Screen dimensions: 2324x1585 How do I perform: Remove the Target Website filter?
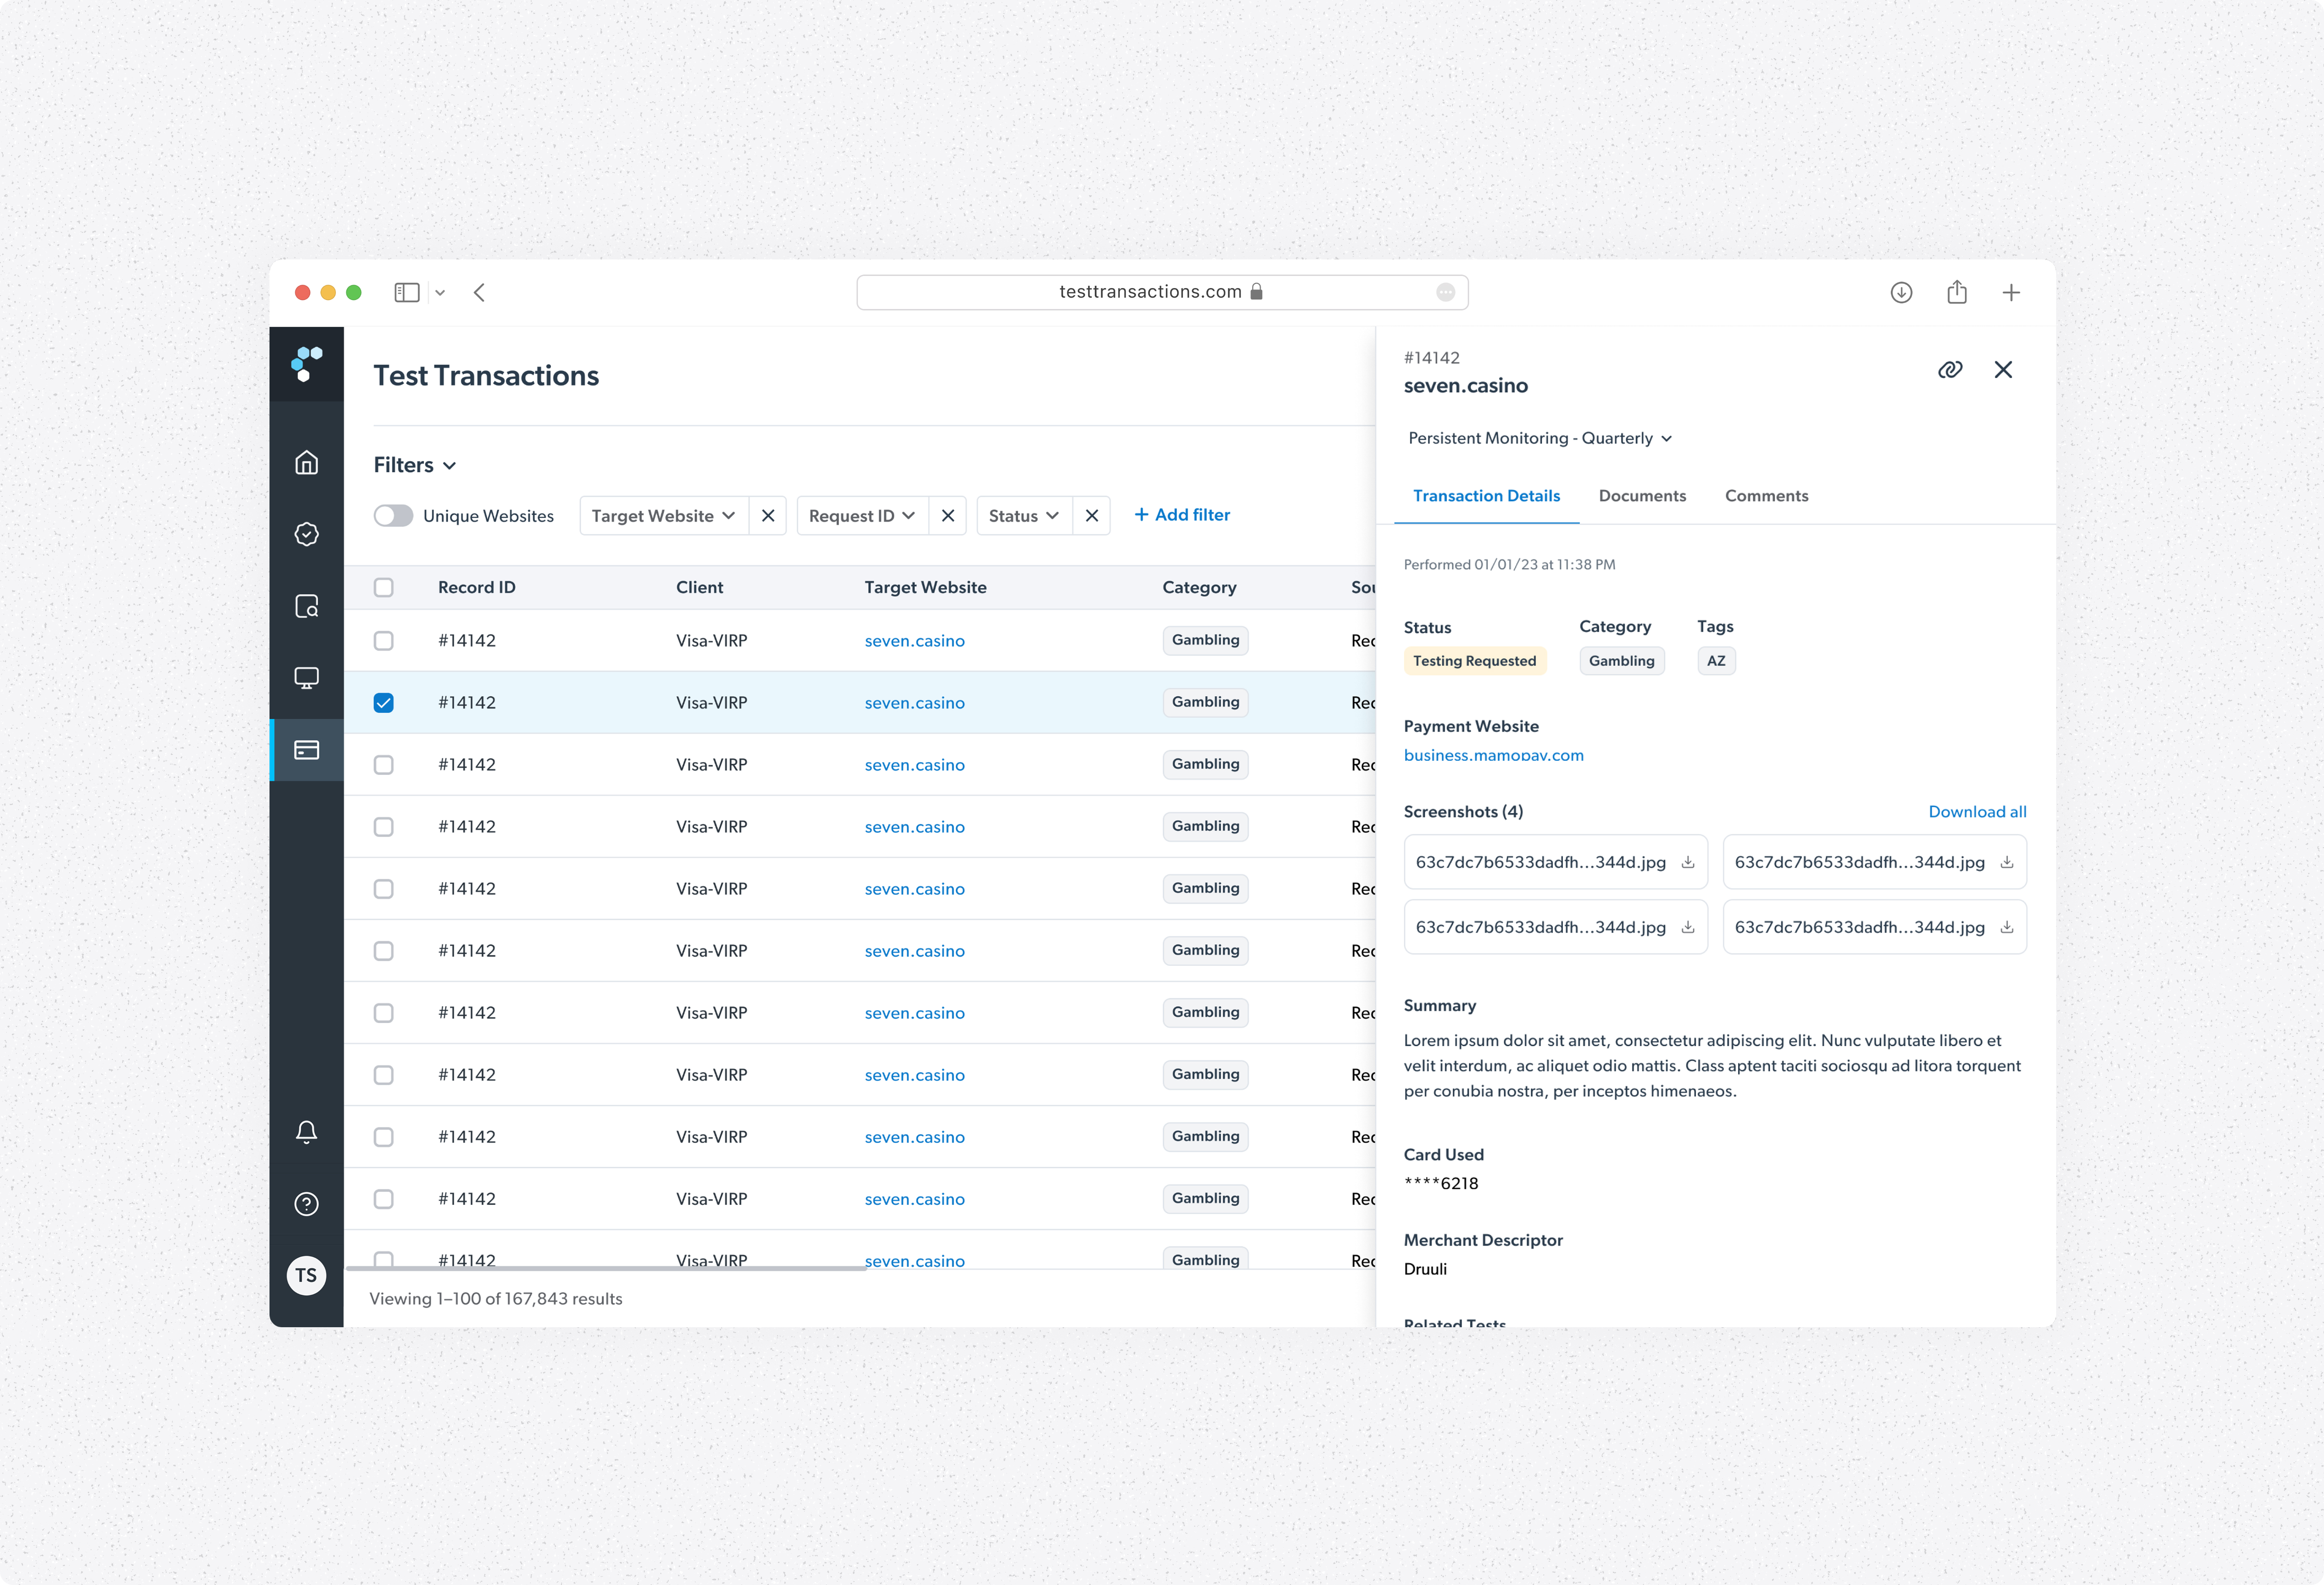point(768,516)
